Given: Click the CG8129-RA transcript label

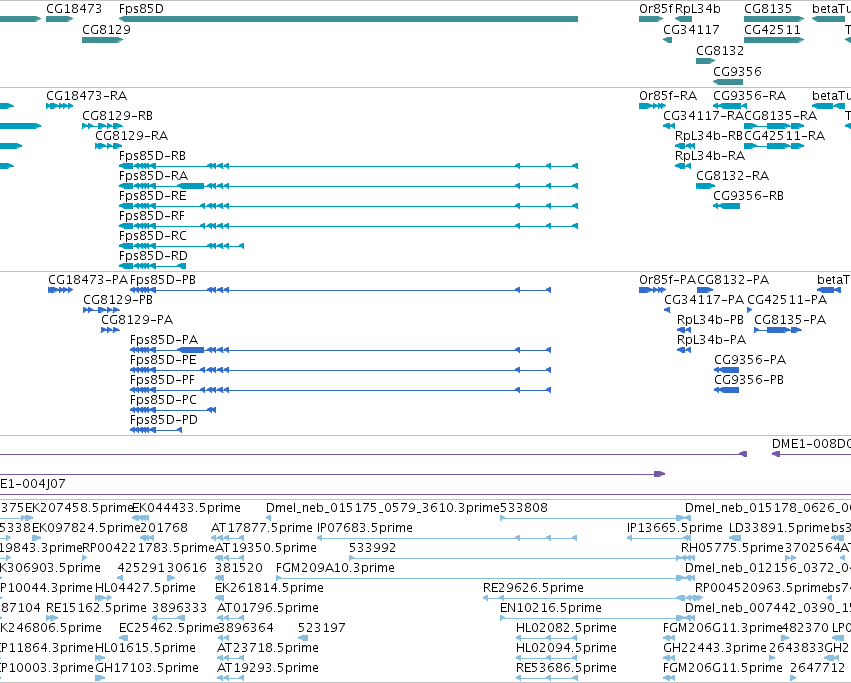Looking at the screenshot, I should [x=132, y=136].
